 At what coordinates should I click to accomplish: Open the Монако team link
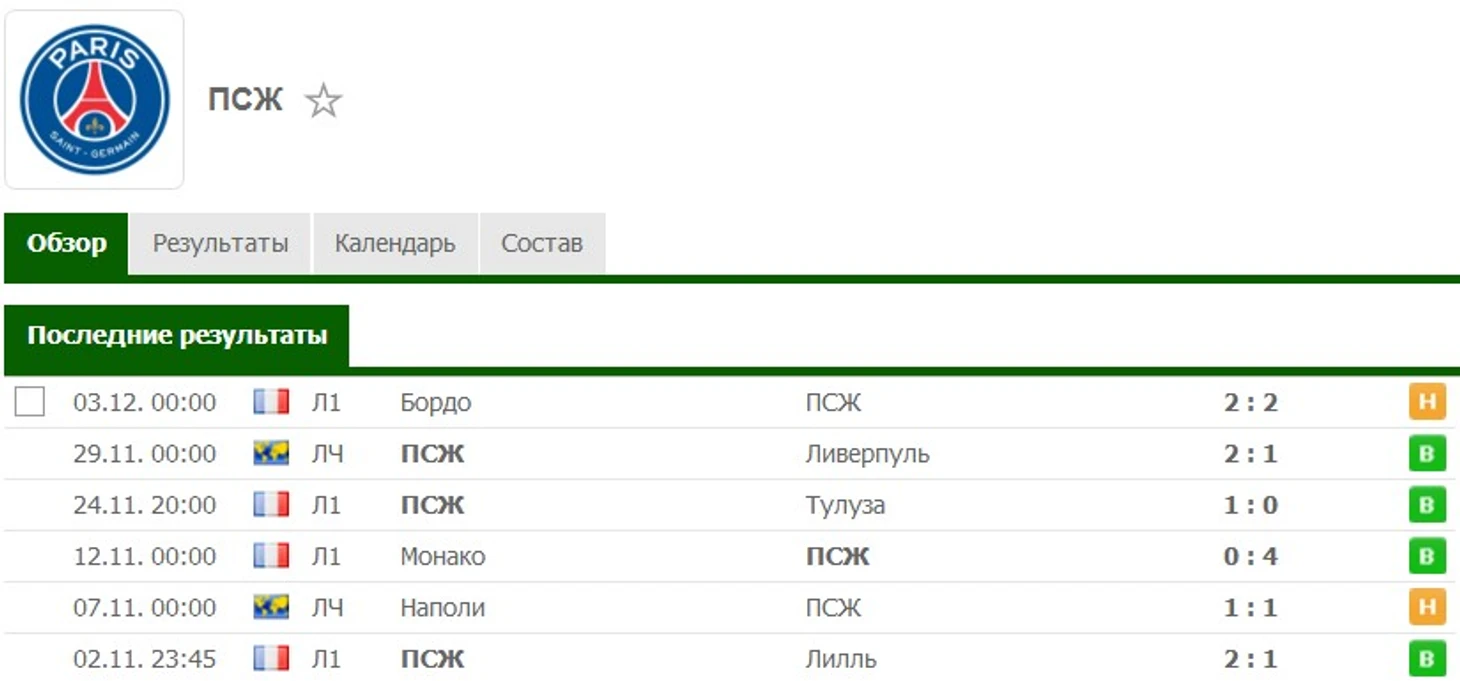[442, 556]
